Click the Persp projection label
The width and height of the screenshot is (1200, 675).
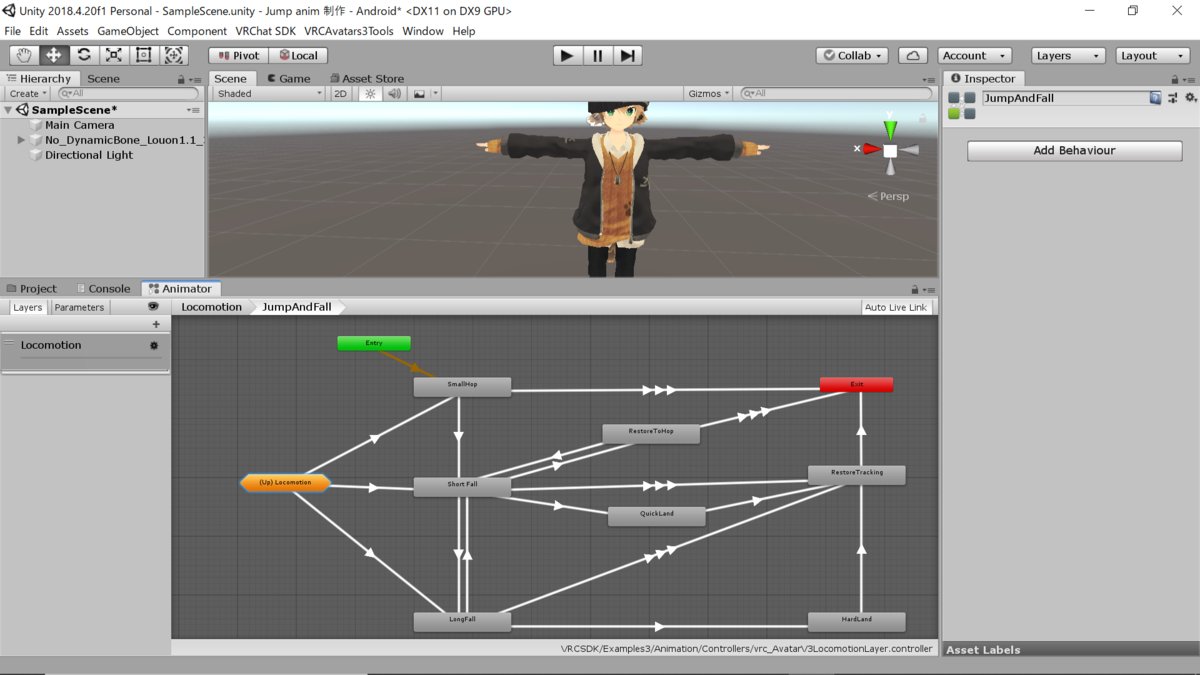888,196
